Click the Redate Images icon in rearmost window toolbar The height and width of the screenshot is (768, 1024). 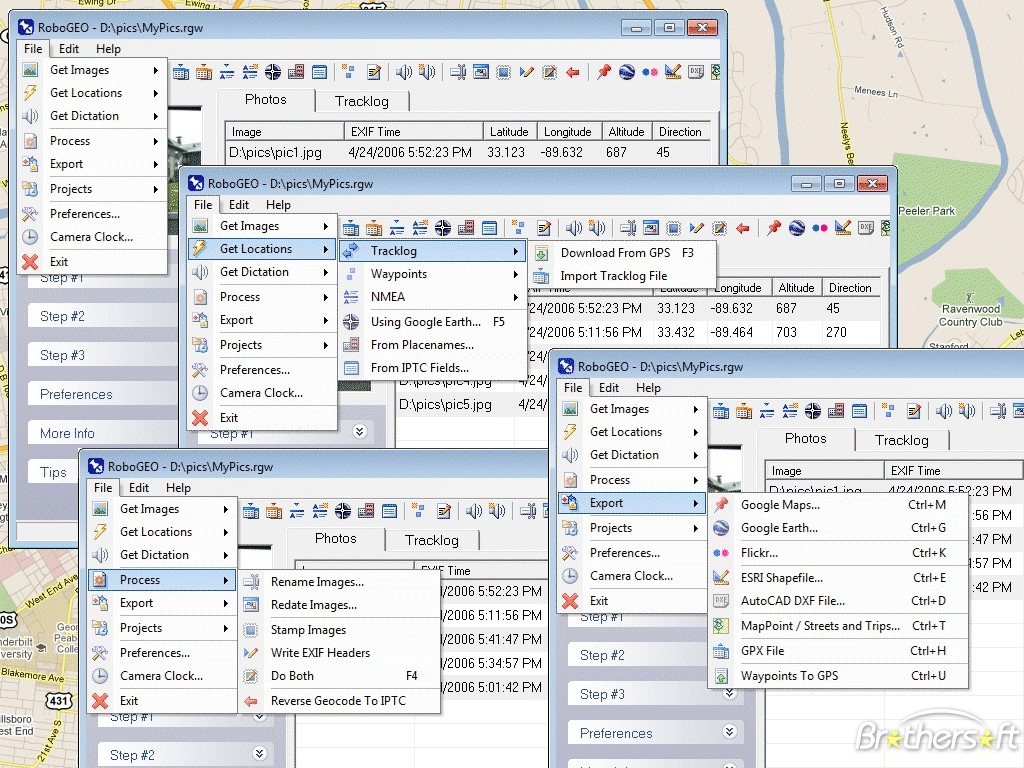pyautogui.click(x=481, y=72)
